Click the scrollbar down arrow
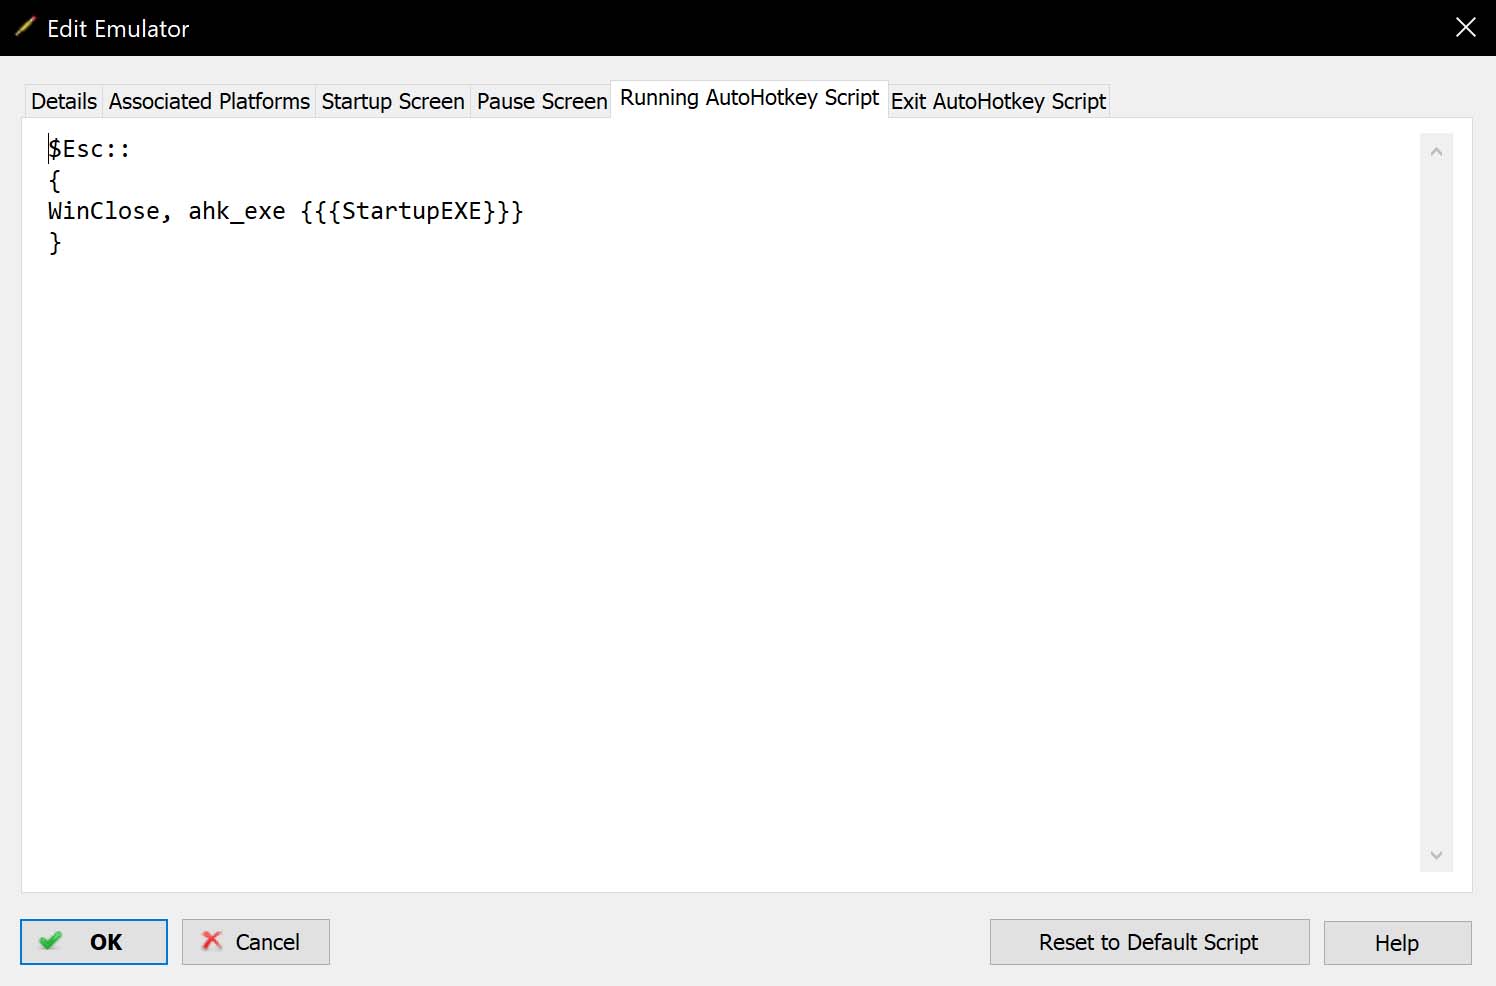 pos(1436,855)
